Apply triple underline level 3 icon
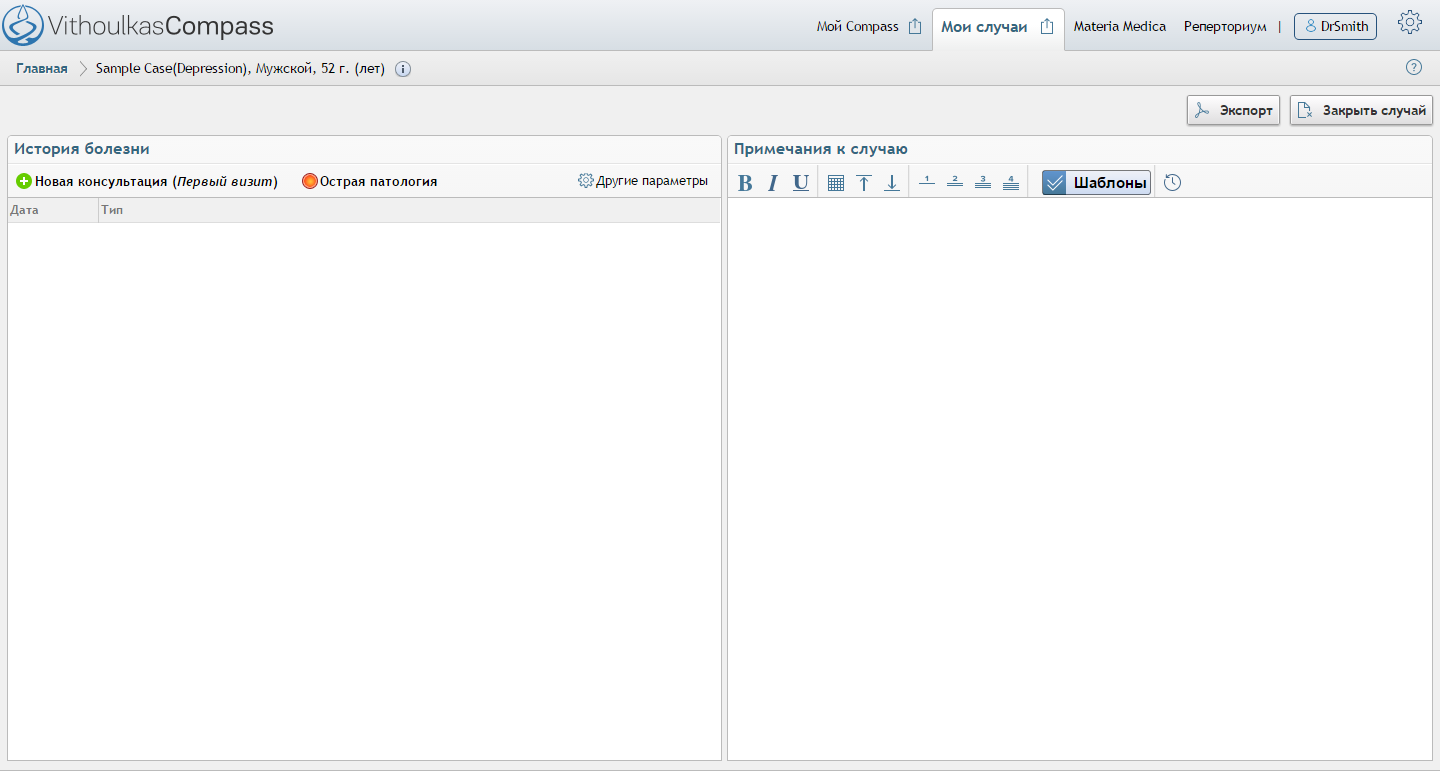Image resolution: width=1440 pixels, height=771 pixels. click(983, 182)
